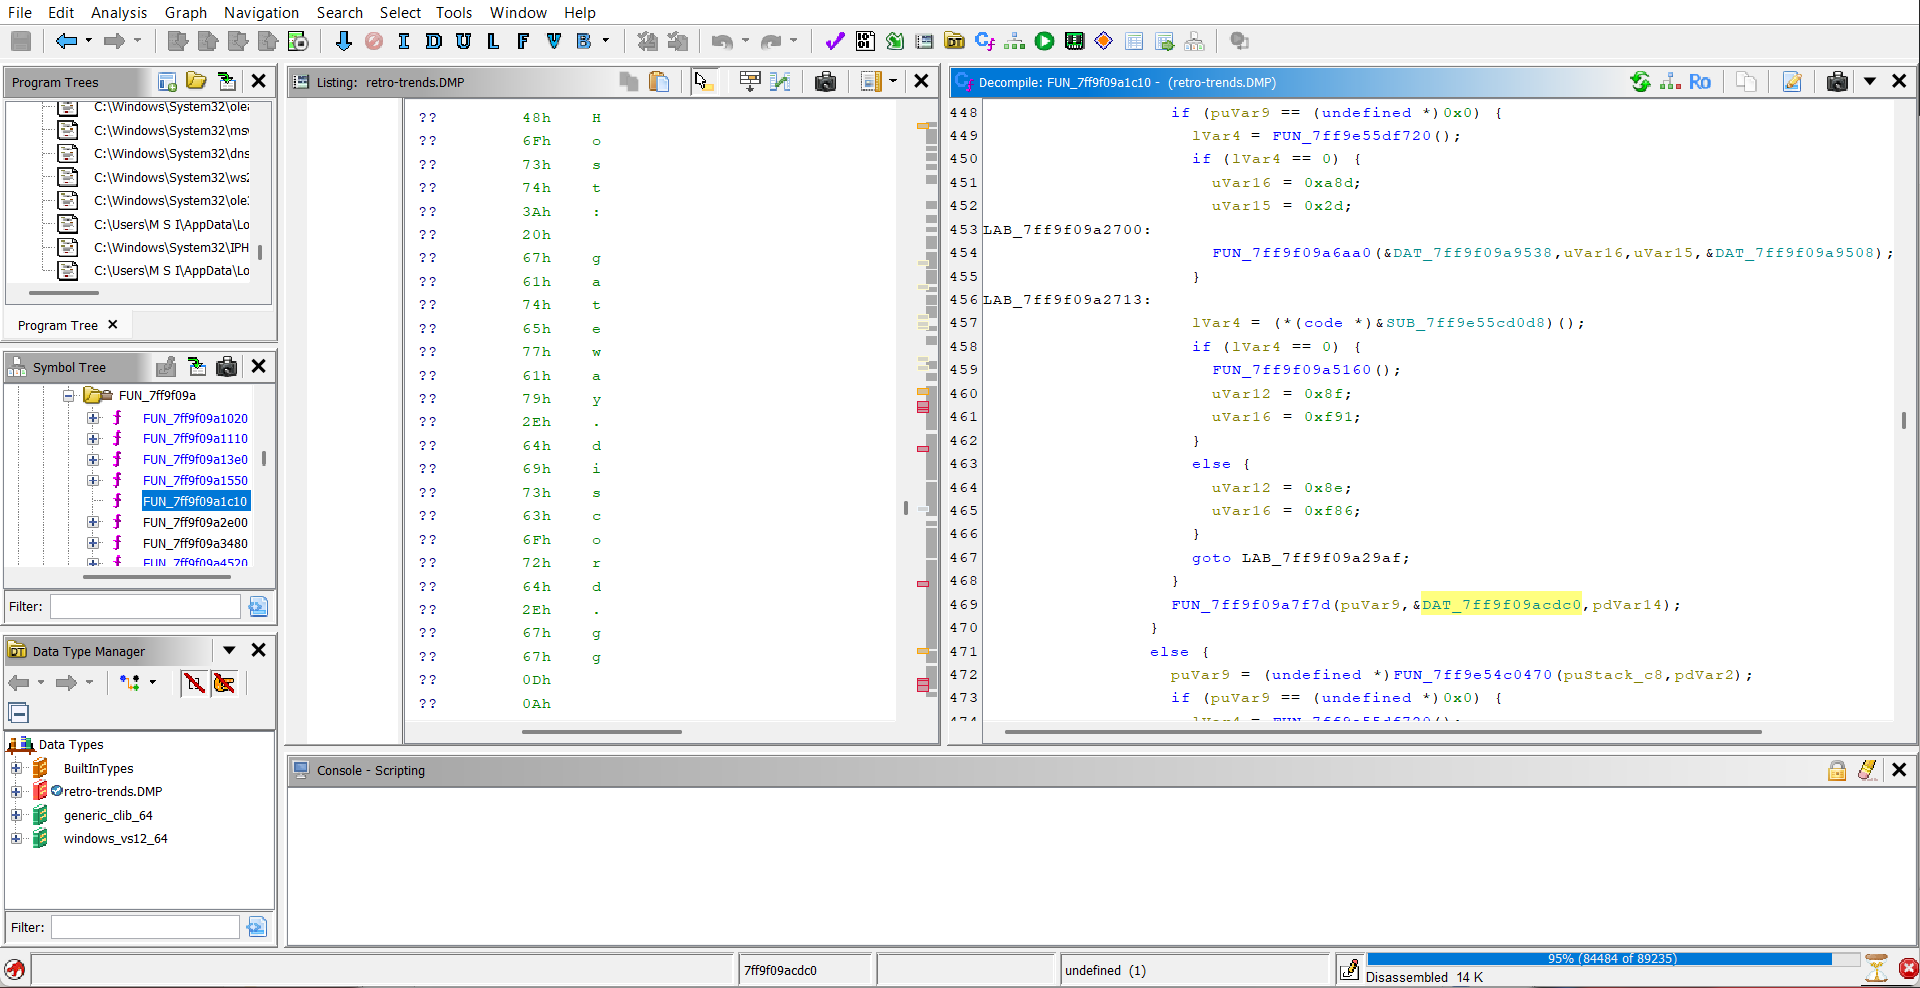Expand windows_vs12_64 archive node

16,839
